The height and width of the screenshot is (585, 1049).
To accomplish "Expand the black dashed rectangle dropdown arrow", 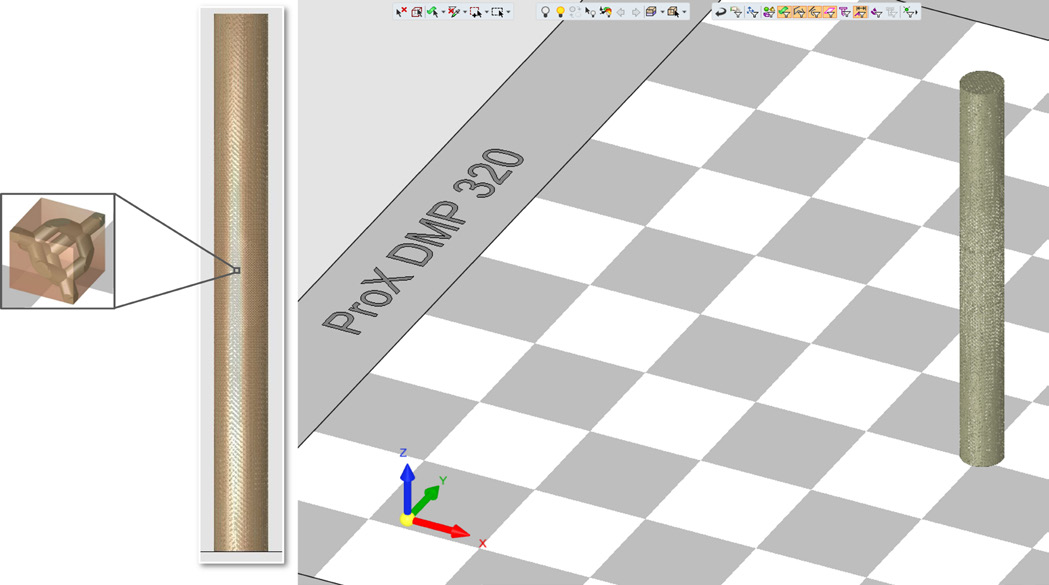I will 508,12.
